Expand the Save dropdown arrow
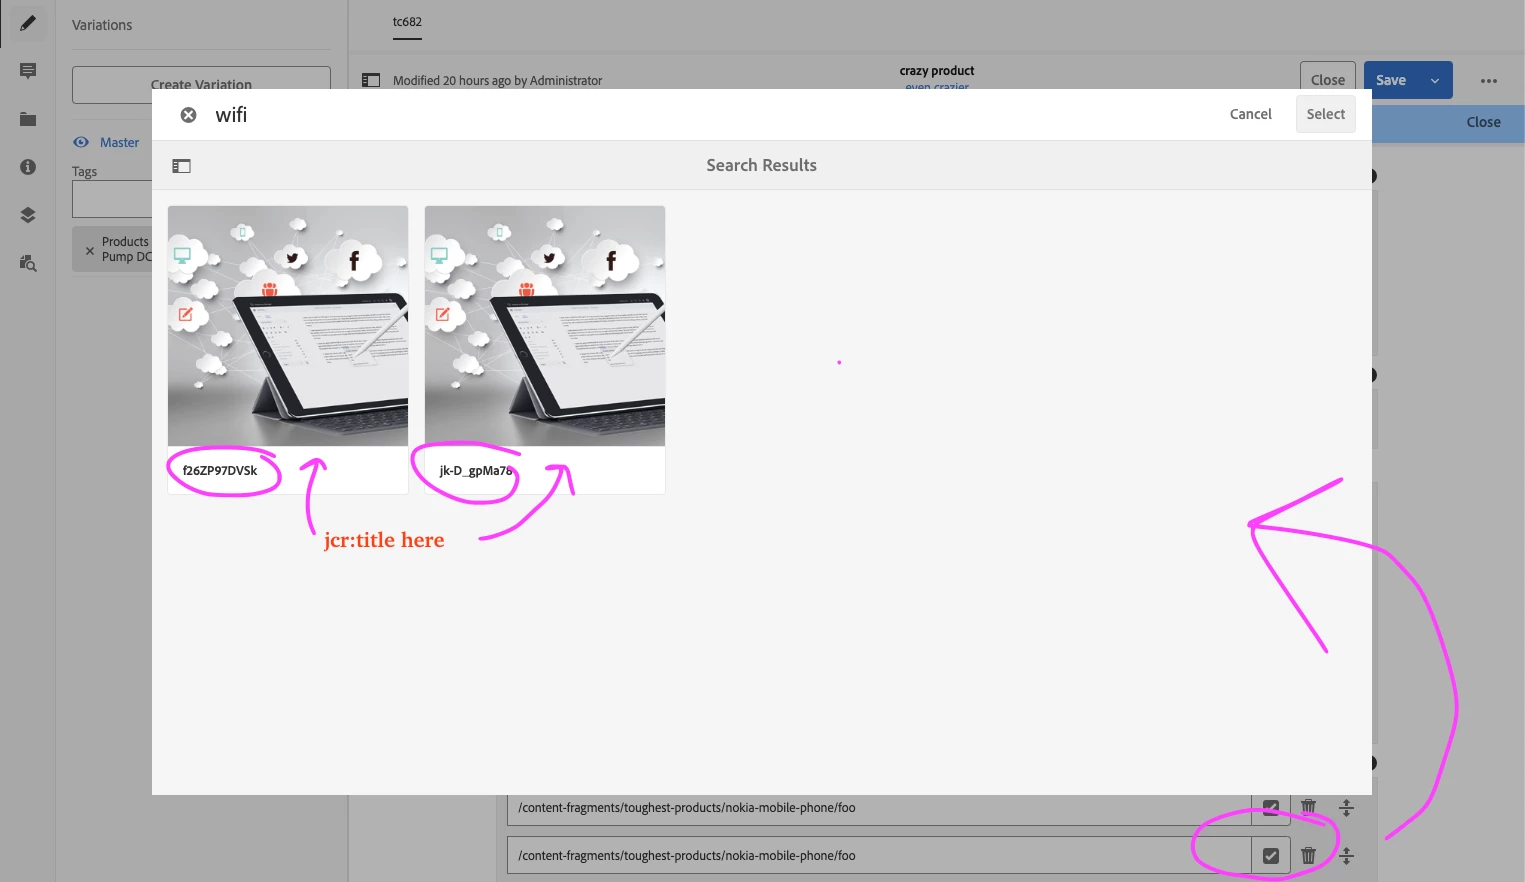Viewport: 1525px width, 882px height. (x=1435, y=81)
